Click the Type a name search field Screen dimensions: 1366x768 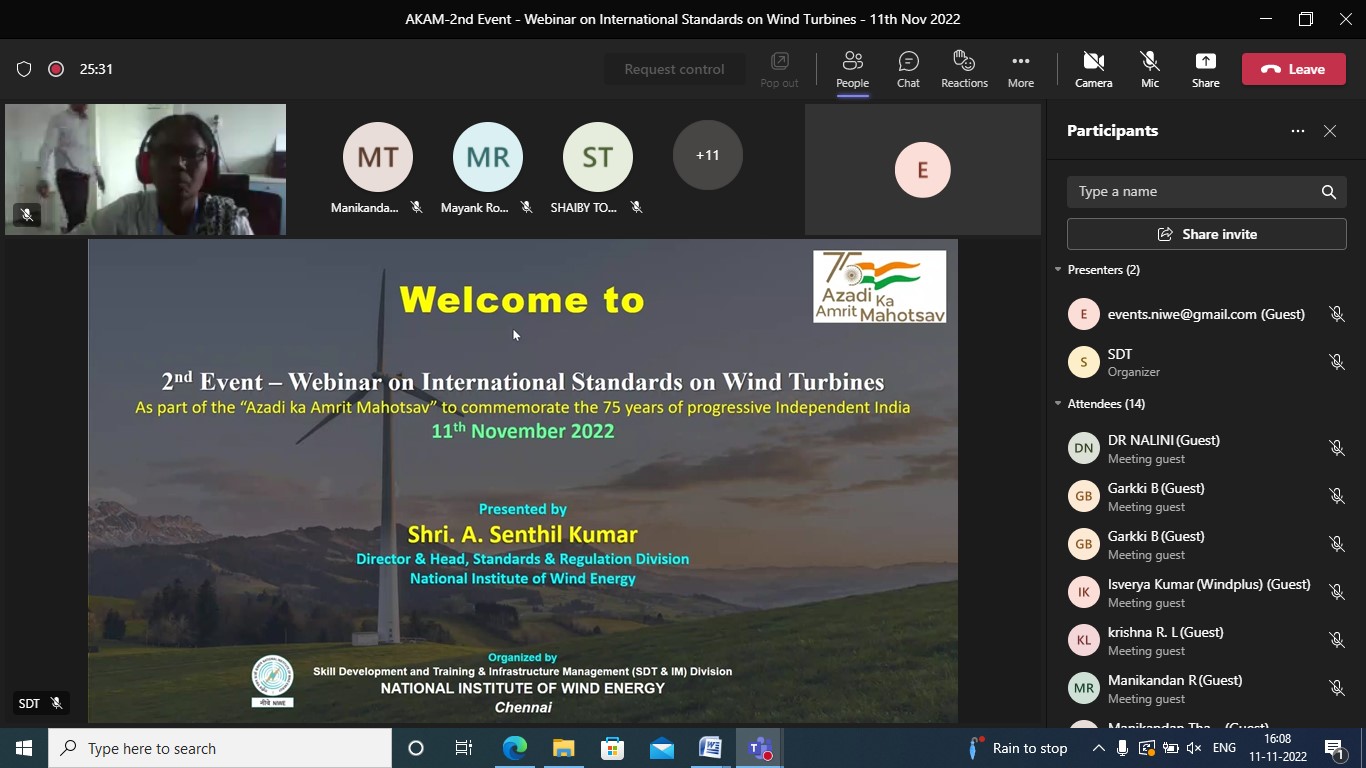pos(1195,192)
